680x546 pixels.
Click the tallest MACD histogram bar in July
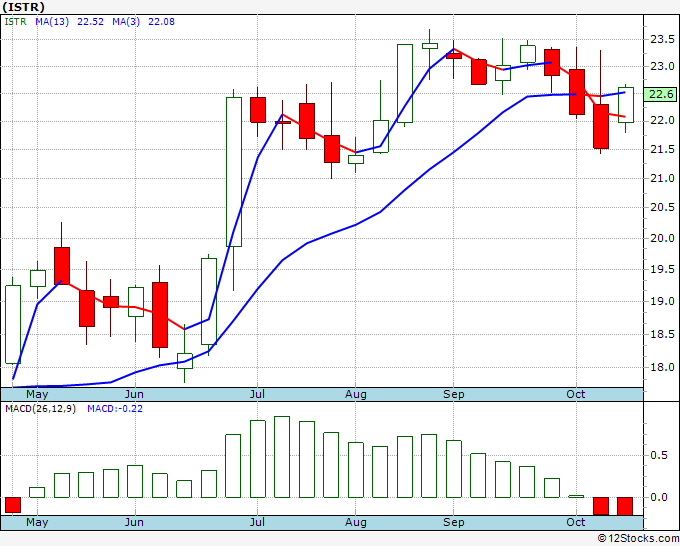coord(282,457)
